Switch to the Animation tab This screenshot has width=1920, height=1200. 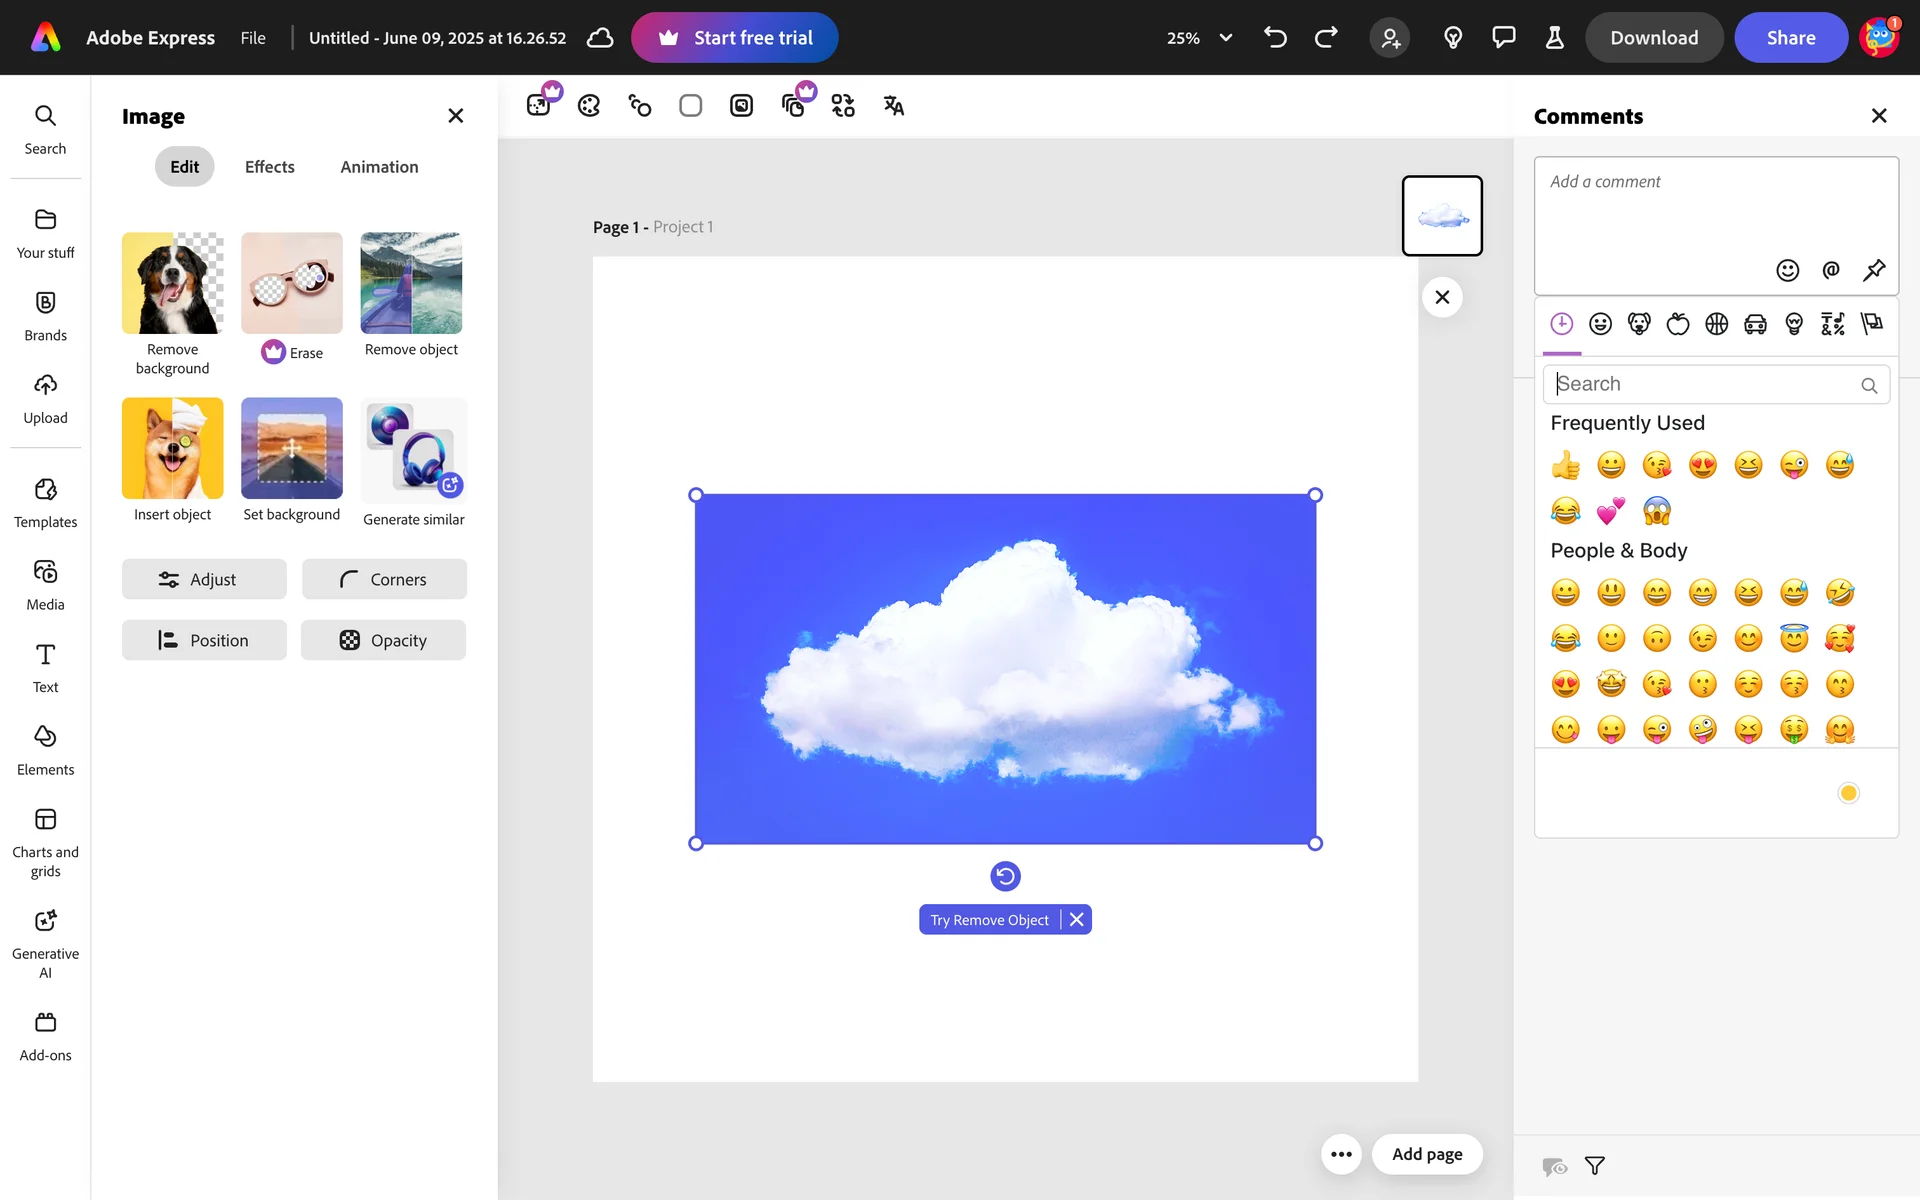(x=379, y=167)
